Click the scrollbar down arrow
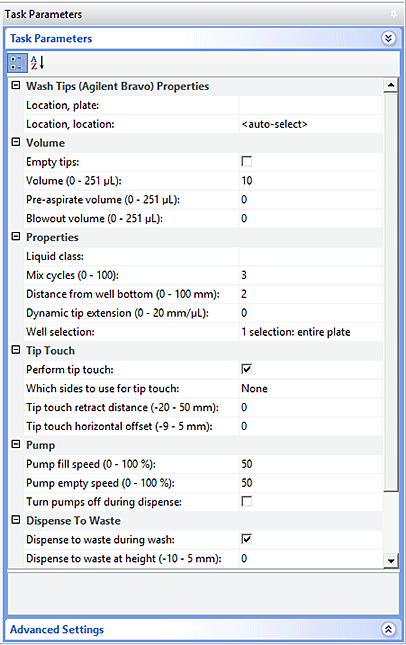This screenshot has width=406, height=645. point(390,560)
